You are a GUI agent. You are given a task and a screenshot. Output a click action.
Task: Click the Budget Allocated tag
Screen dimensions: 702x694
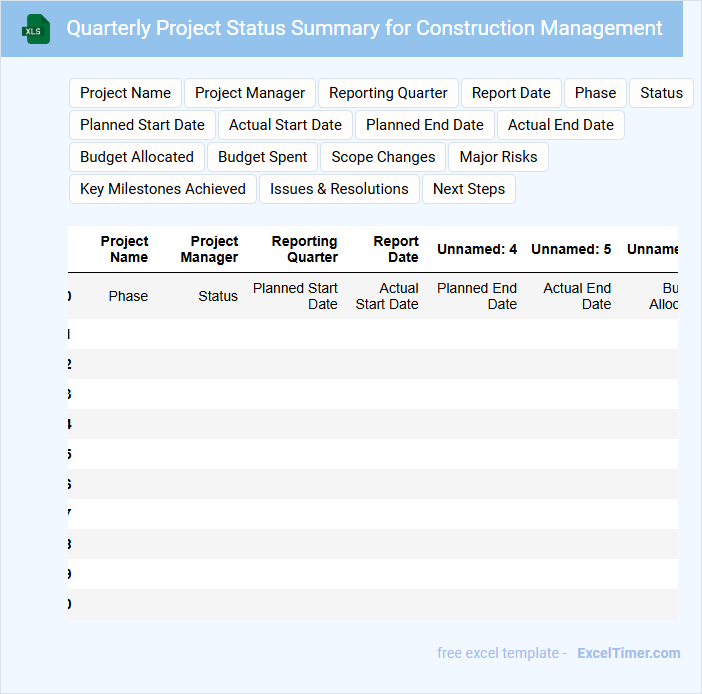(137, 157)
